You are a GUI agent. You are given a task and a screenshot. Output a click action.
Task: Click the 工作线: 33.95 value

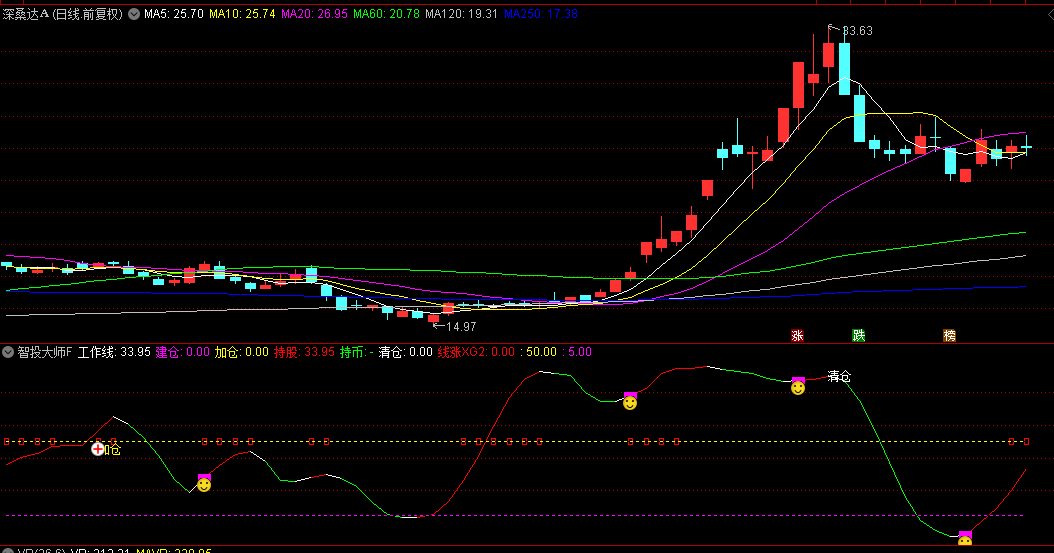(x=114, y=352)
